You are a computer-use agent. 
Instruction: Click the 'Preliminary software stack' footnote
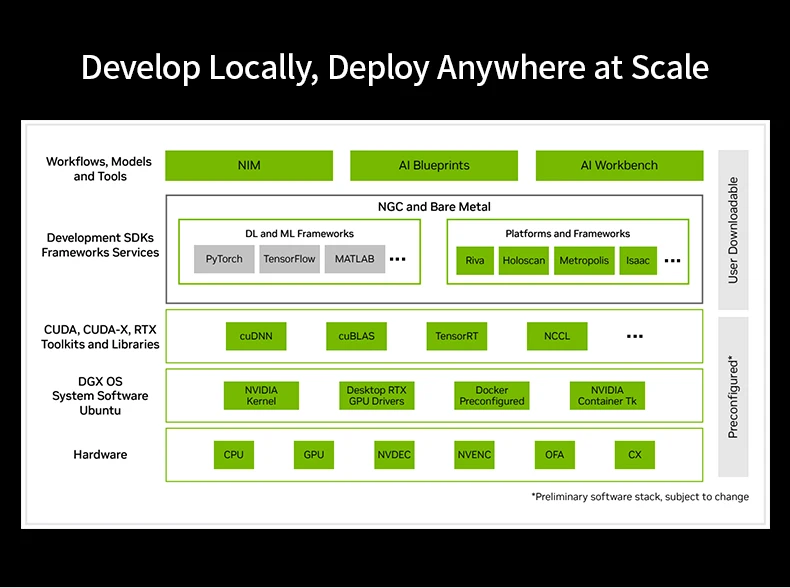640,497
